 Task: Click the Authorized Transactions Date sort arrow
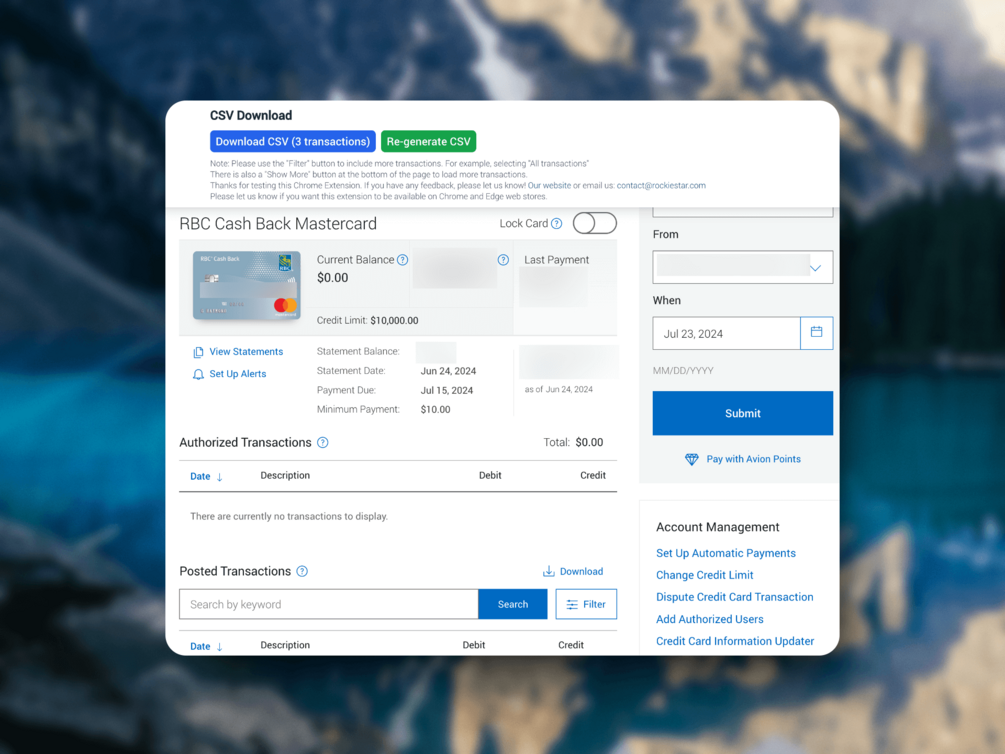[219, 477]
